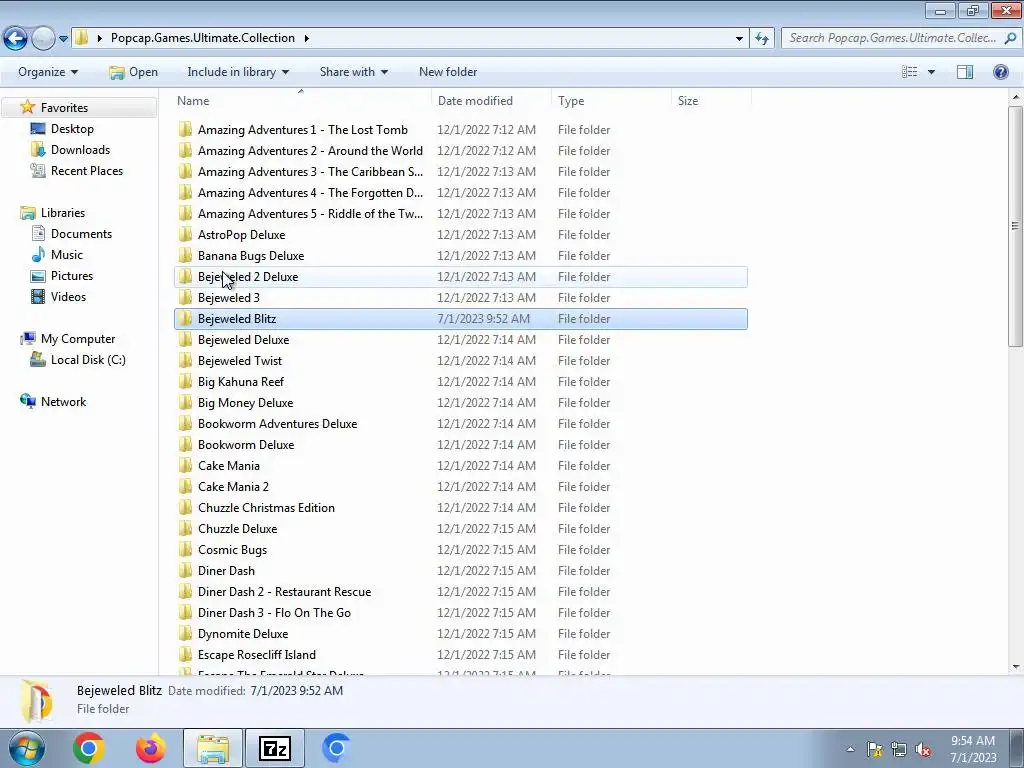Click the Bejeweled Blitz folder icon
Image resolution: width=1024 pixels, height=768 pixels.
(x=185, y=319)
